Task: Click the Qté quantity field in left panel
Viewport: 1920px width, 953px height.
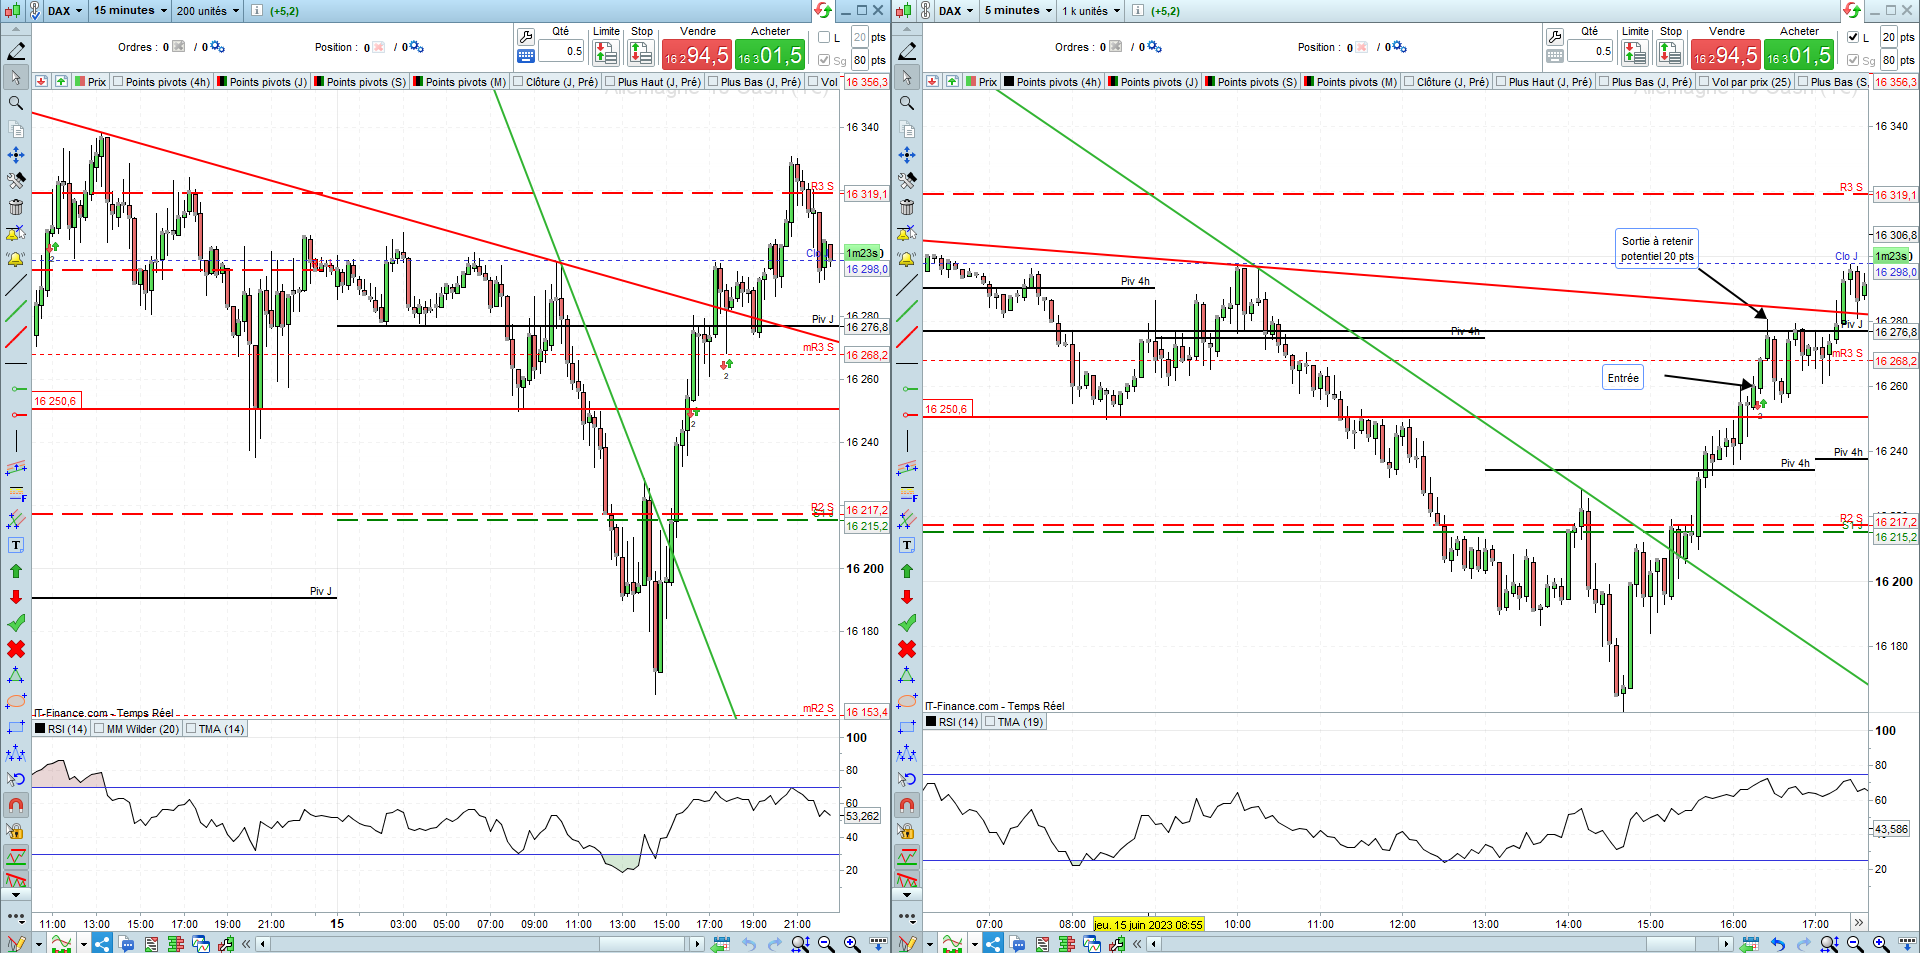Action: click(x=561, y=51)
